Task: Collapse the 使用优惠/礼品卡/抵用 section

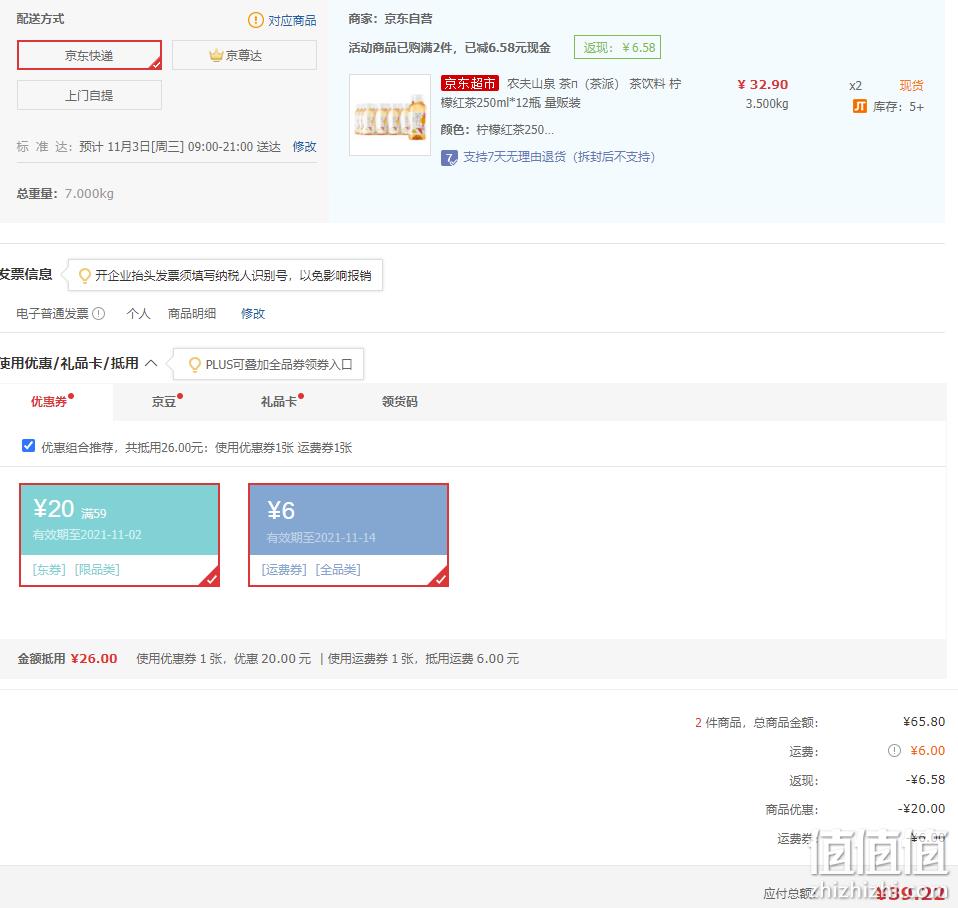Action: pyautogui.click(x=151, y=364)
